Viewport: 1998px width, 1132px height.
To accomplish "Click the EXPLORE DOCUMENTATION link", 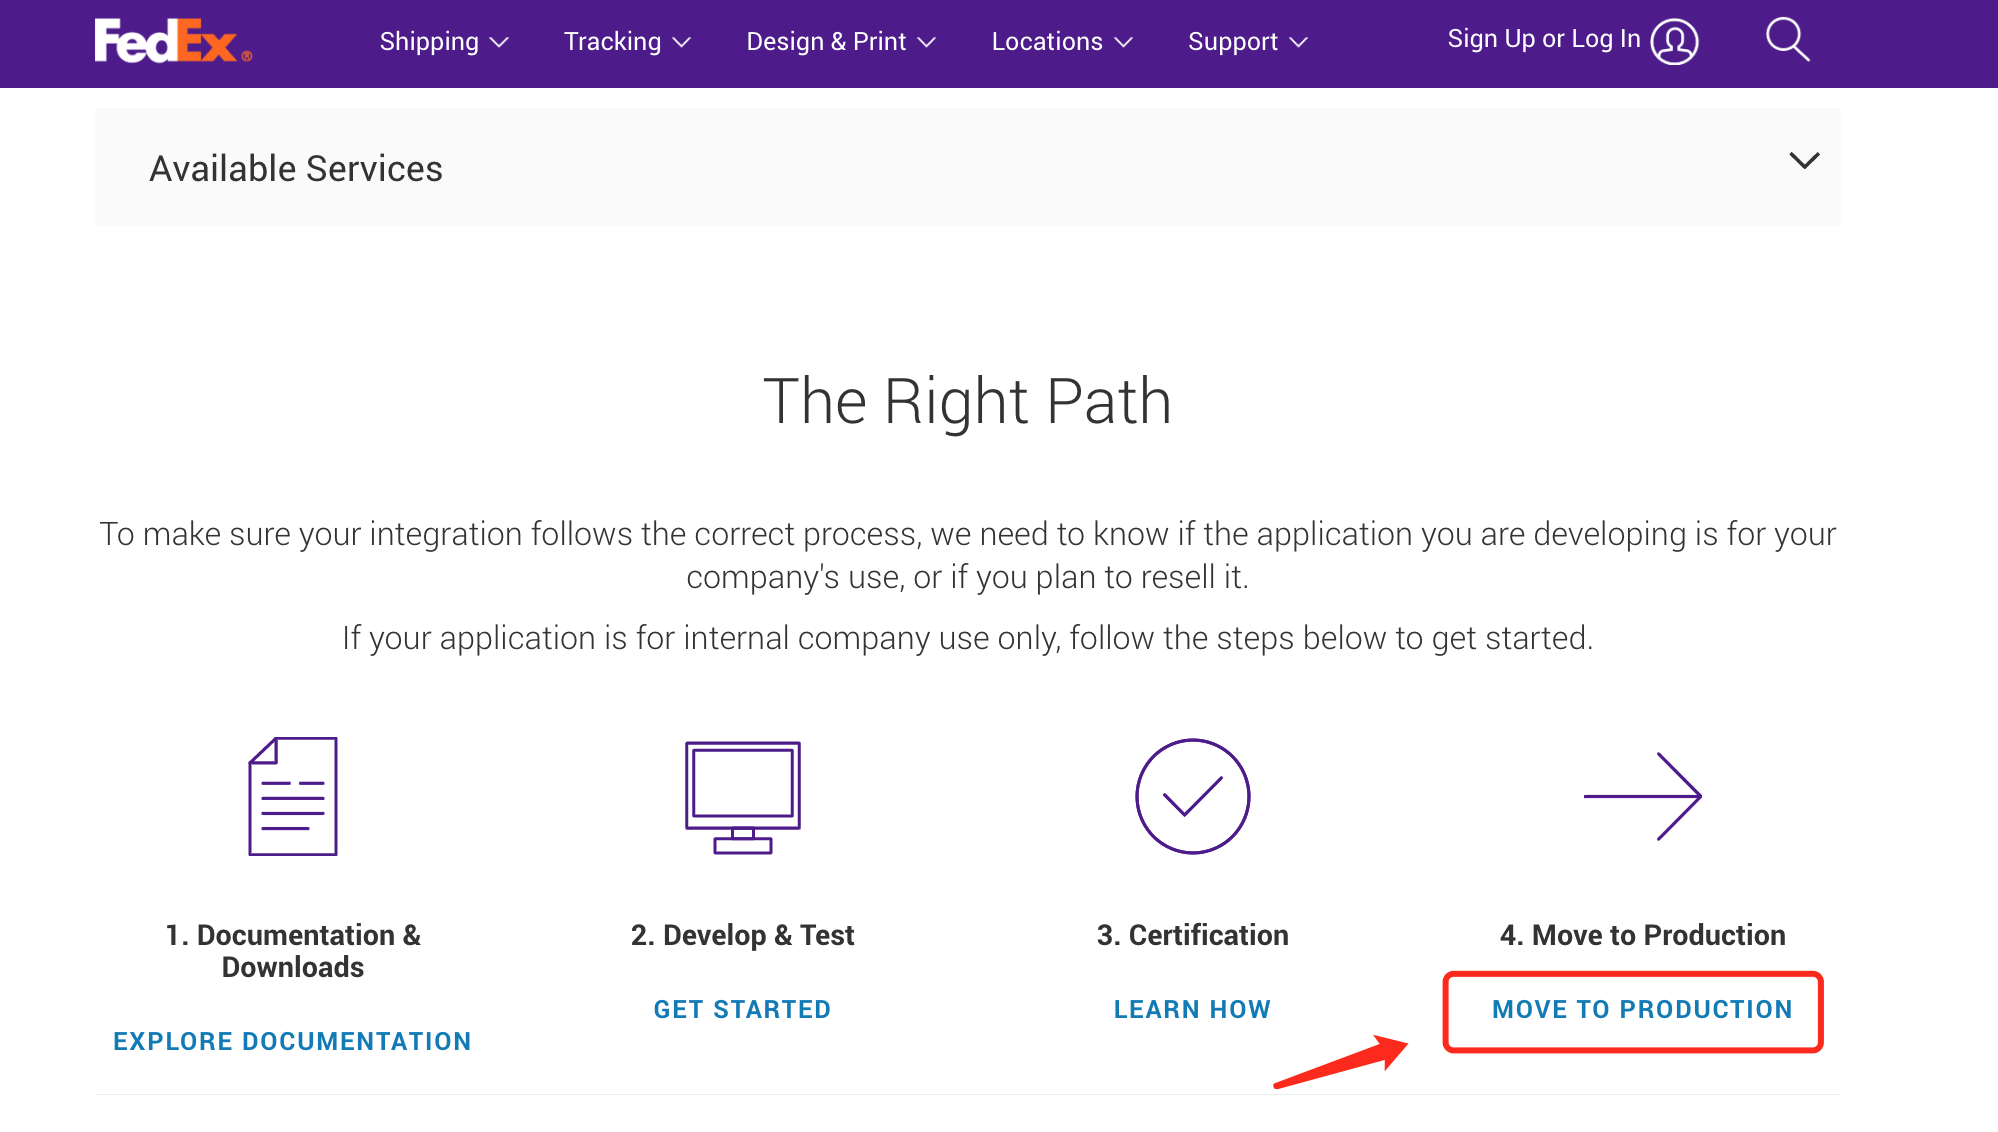I will click(292, 1041).
